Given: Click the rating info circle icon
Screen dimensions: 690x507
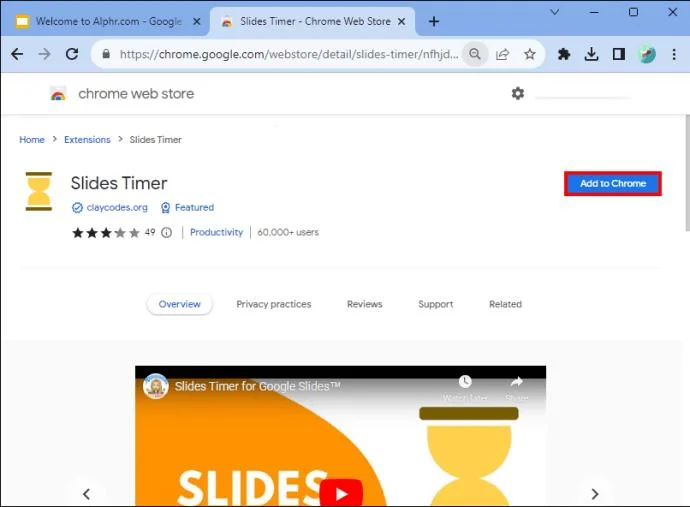Looking at the screenshot, I should tap(166, 232).
